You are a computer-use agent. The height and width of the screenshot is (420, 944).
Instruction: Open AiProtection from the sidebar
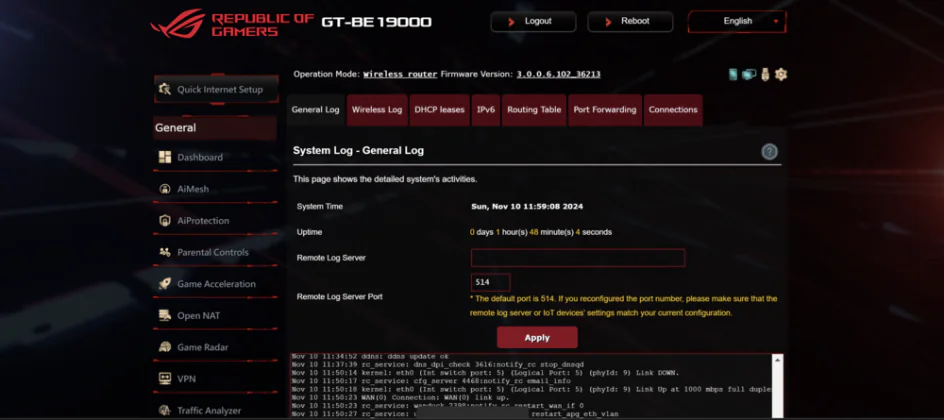[216, 221]
